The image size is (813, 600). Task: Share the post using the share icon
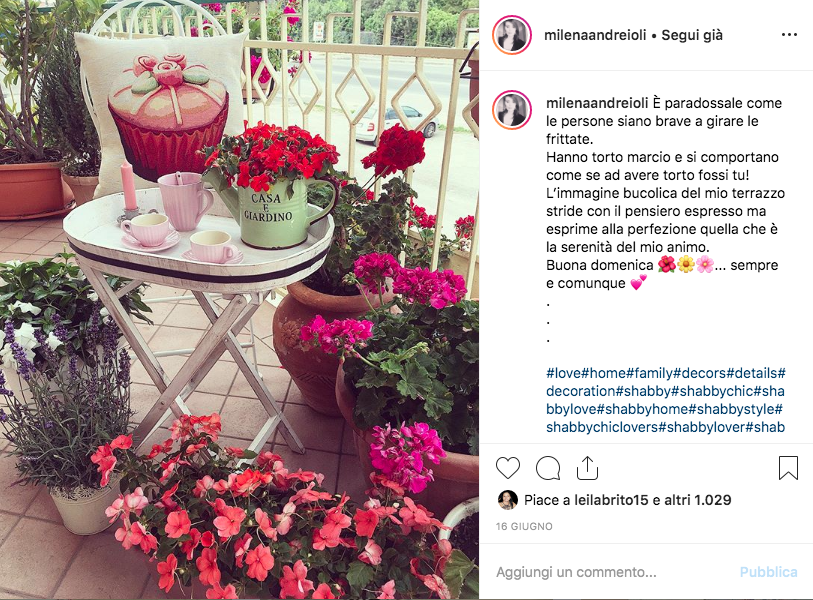587,468
